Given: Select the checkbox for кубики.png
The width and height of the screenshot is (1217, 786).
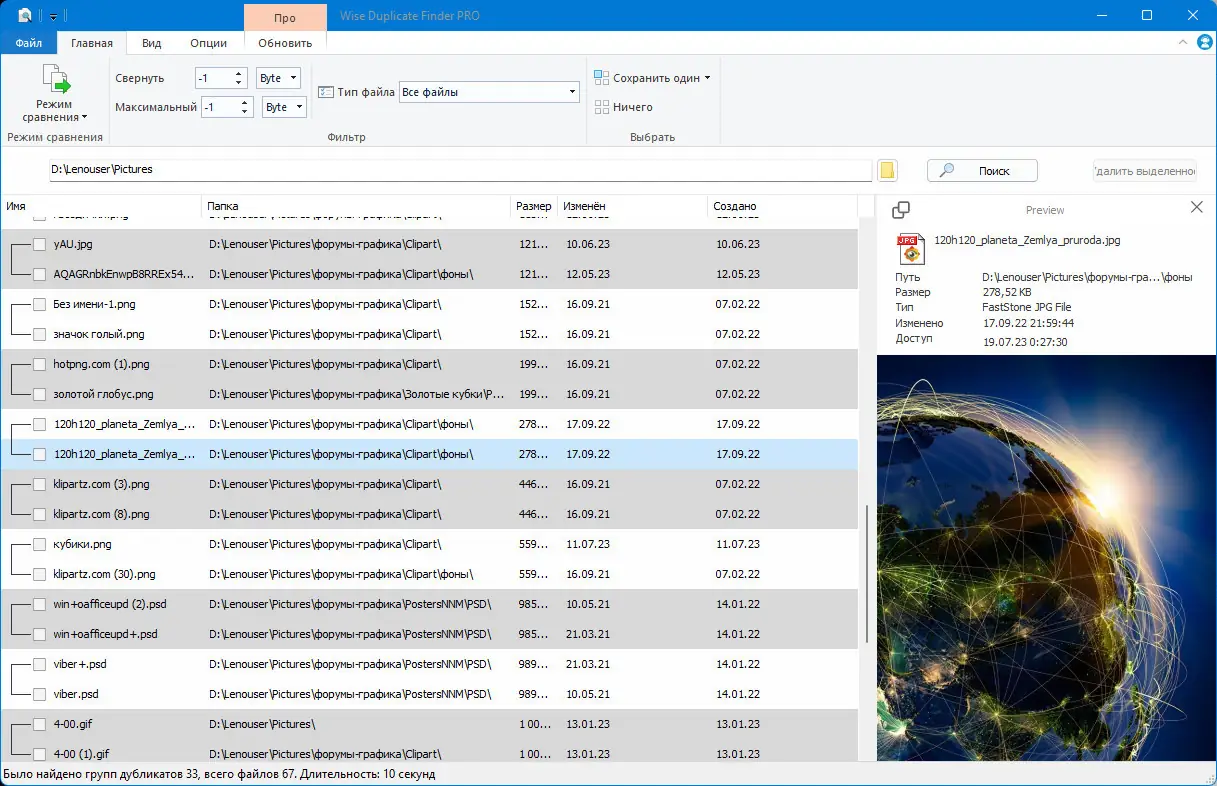Looking at the screenshot, I should pos(39,544).
